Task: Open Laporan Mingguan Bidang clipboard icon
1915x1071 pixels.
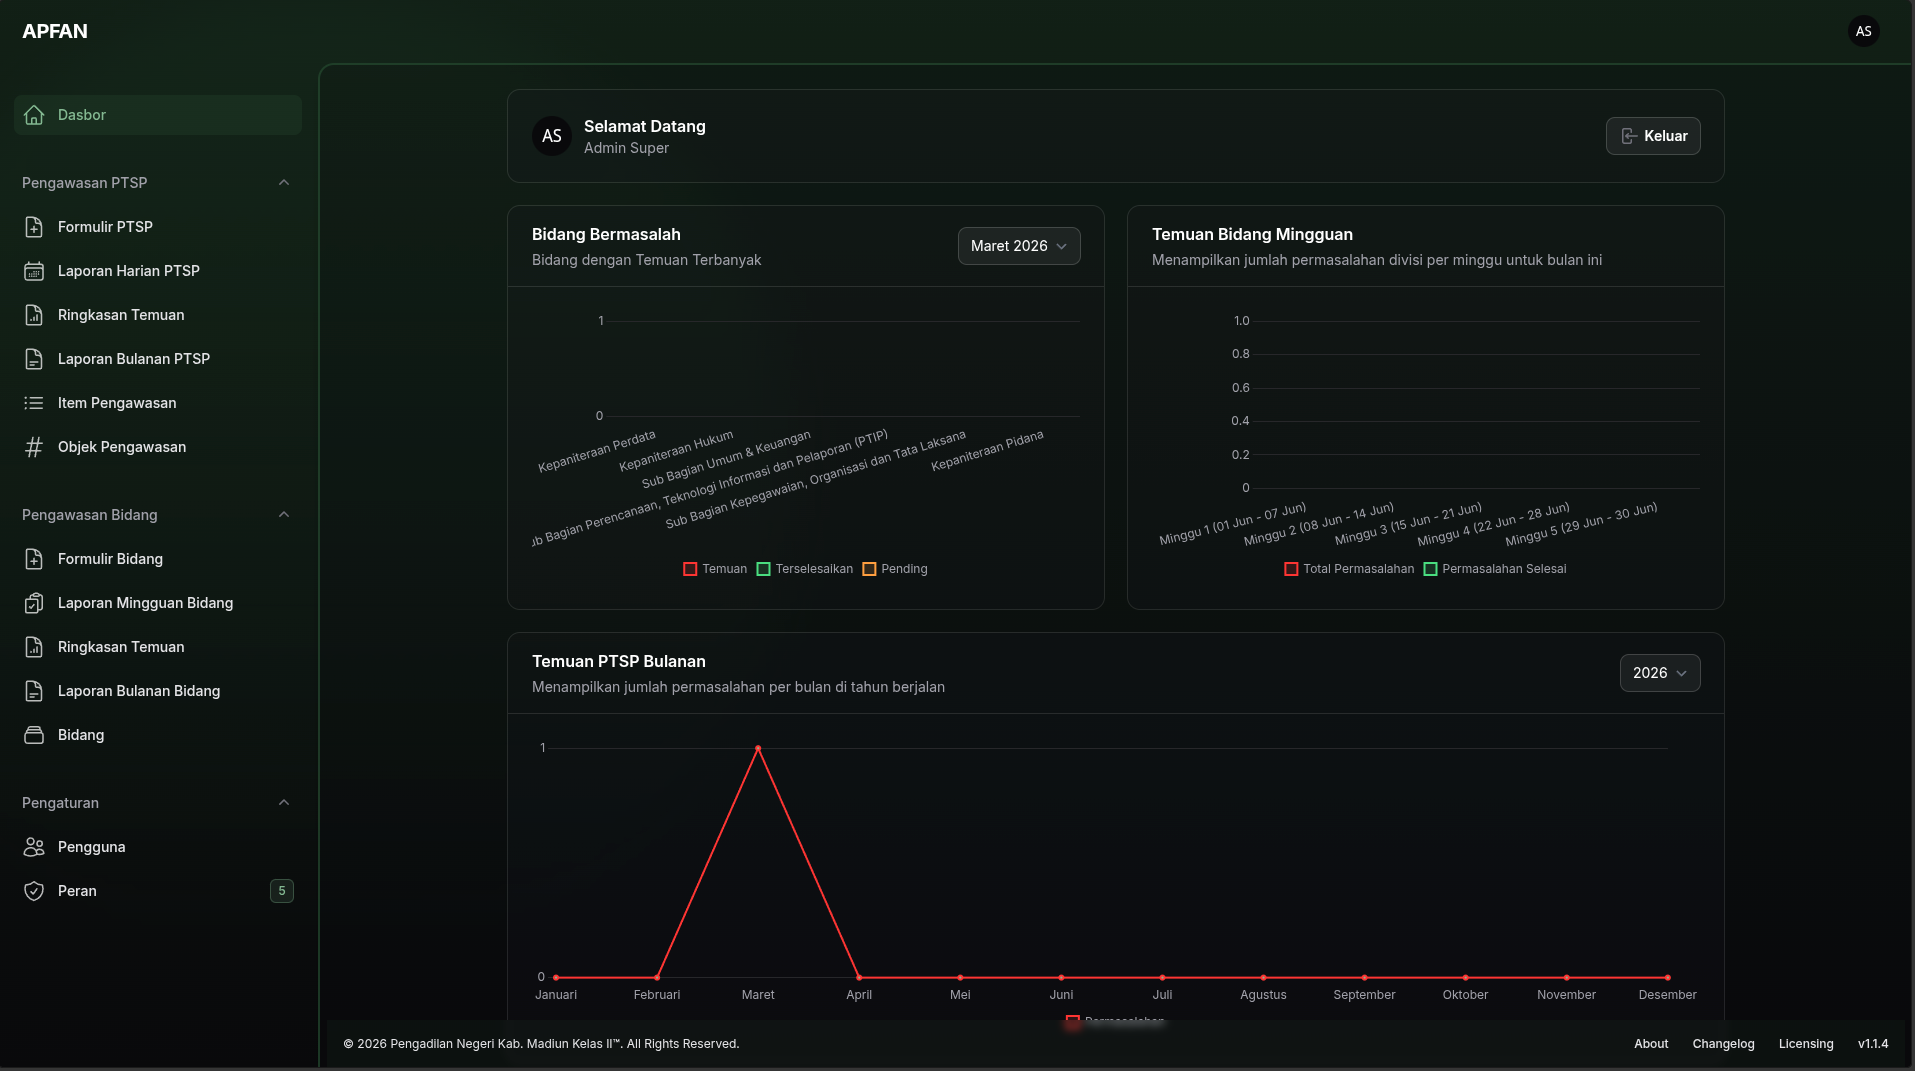Action: click(34, 603)
